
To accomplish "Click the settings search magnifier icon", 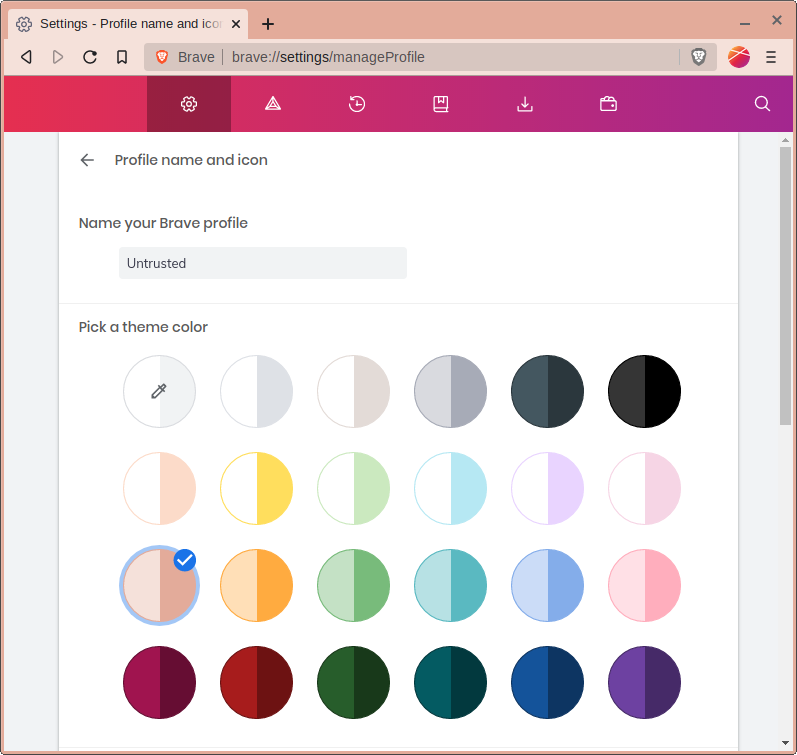I will [762, 104].
